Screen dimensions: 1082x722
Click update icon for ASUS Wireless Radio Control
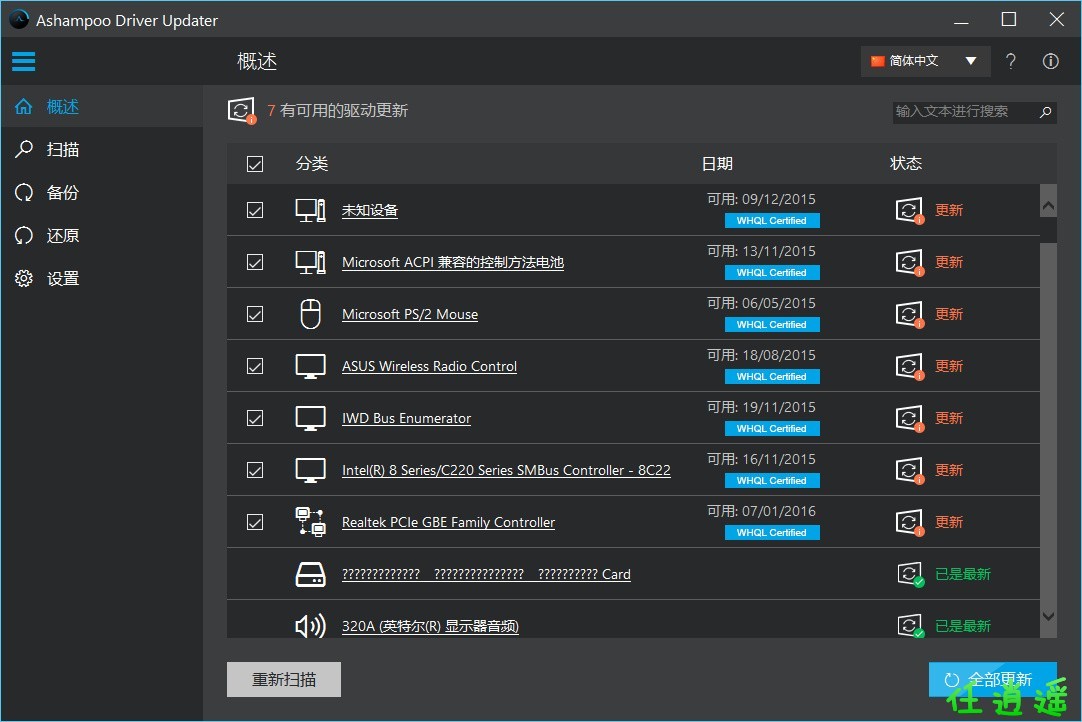(909, 366)
